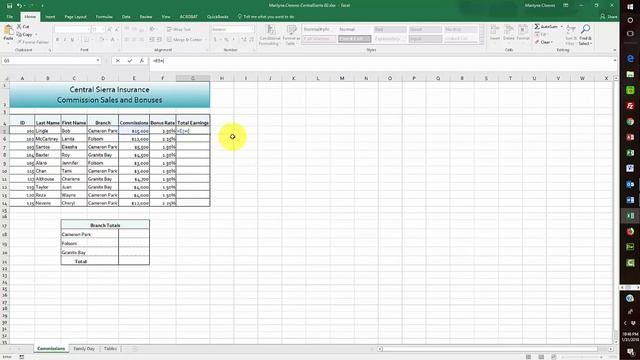640x360 pixels.
Task: Click the Windows Start button in taskbar
Action: pos(630,7)
